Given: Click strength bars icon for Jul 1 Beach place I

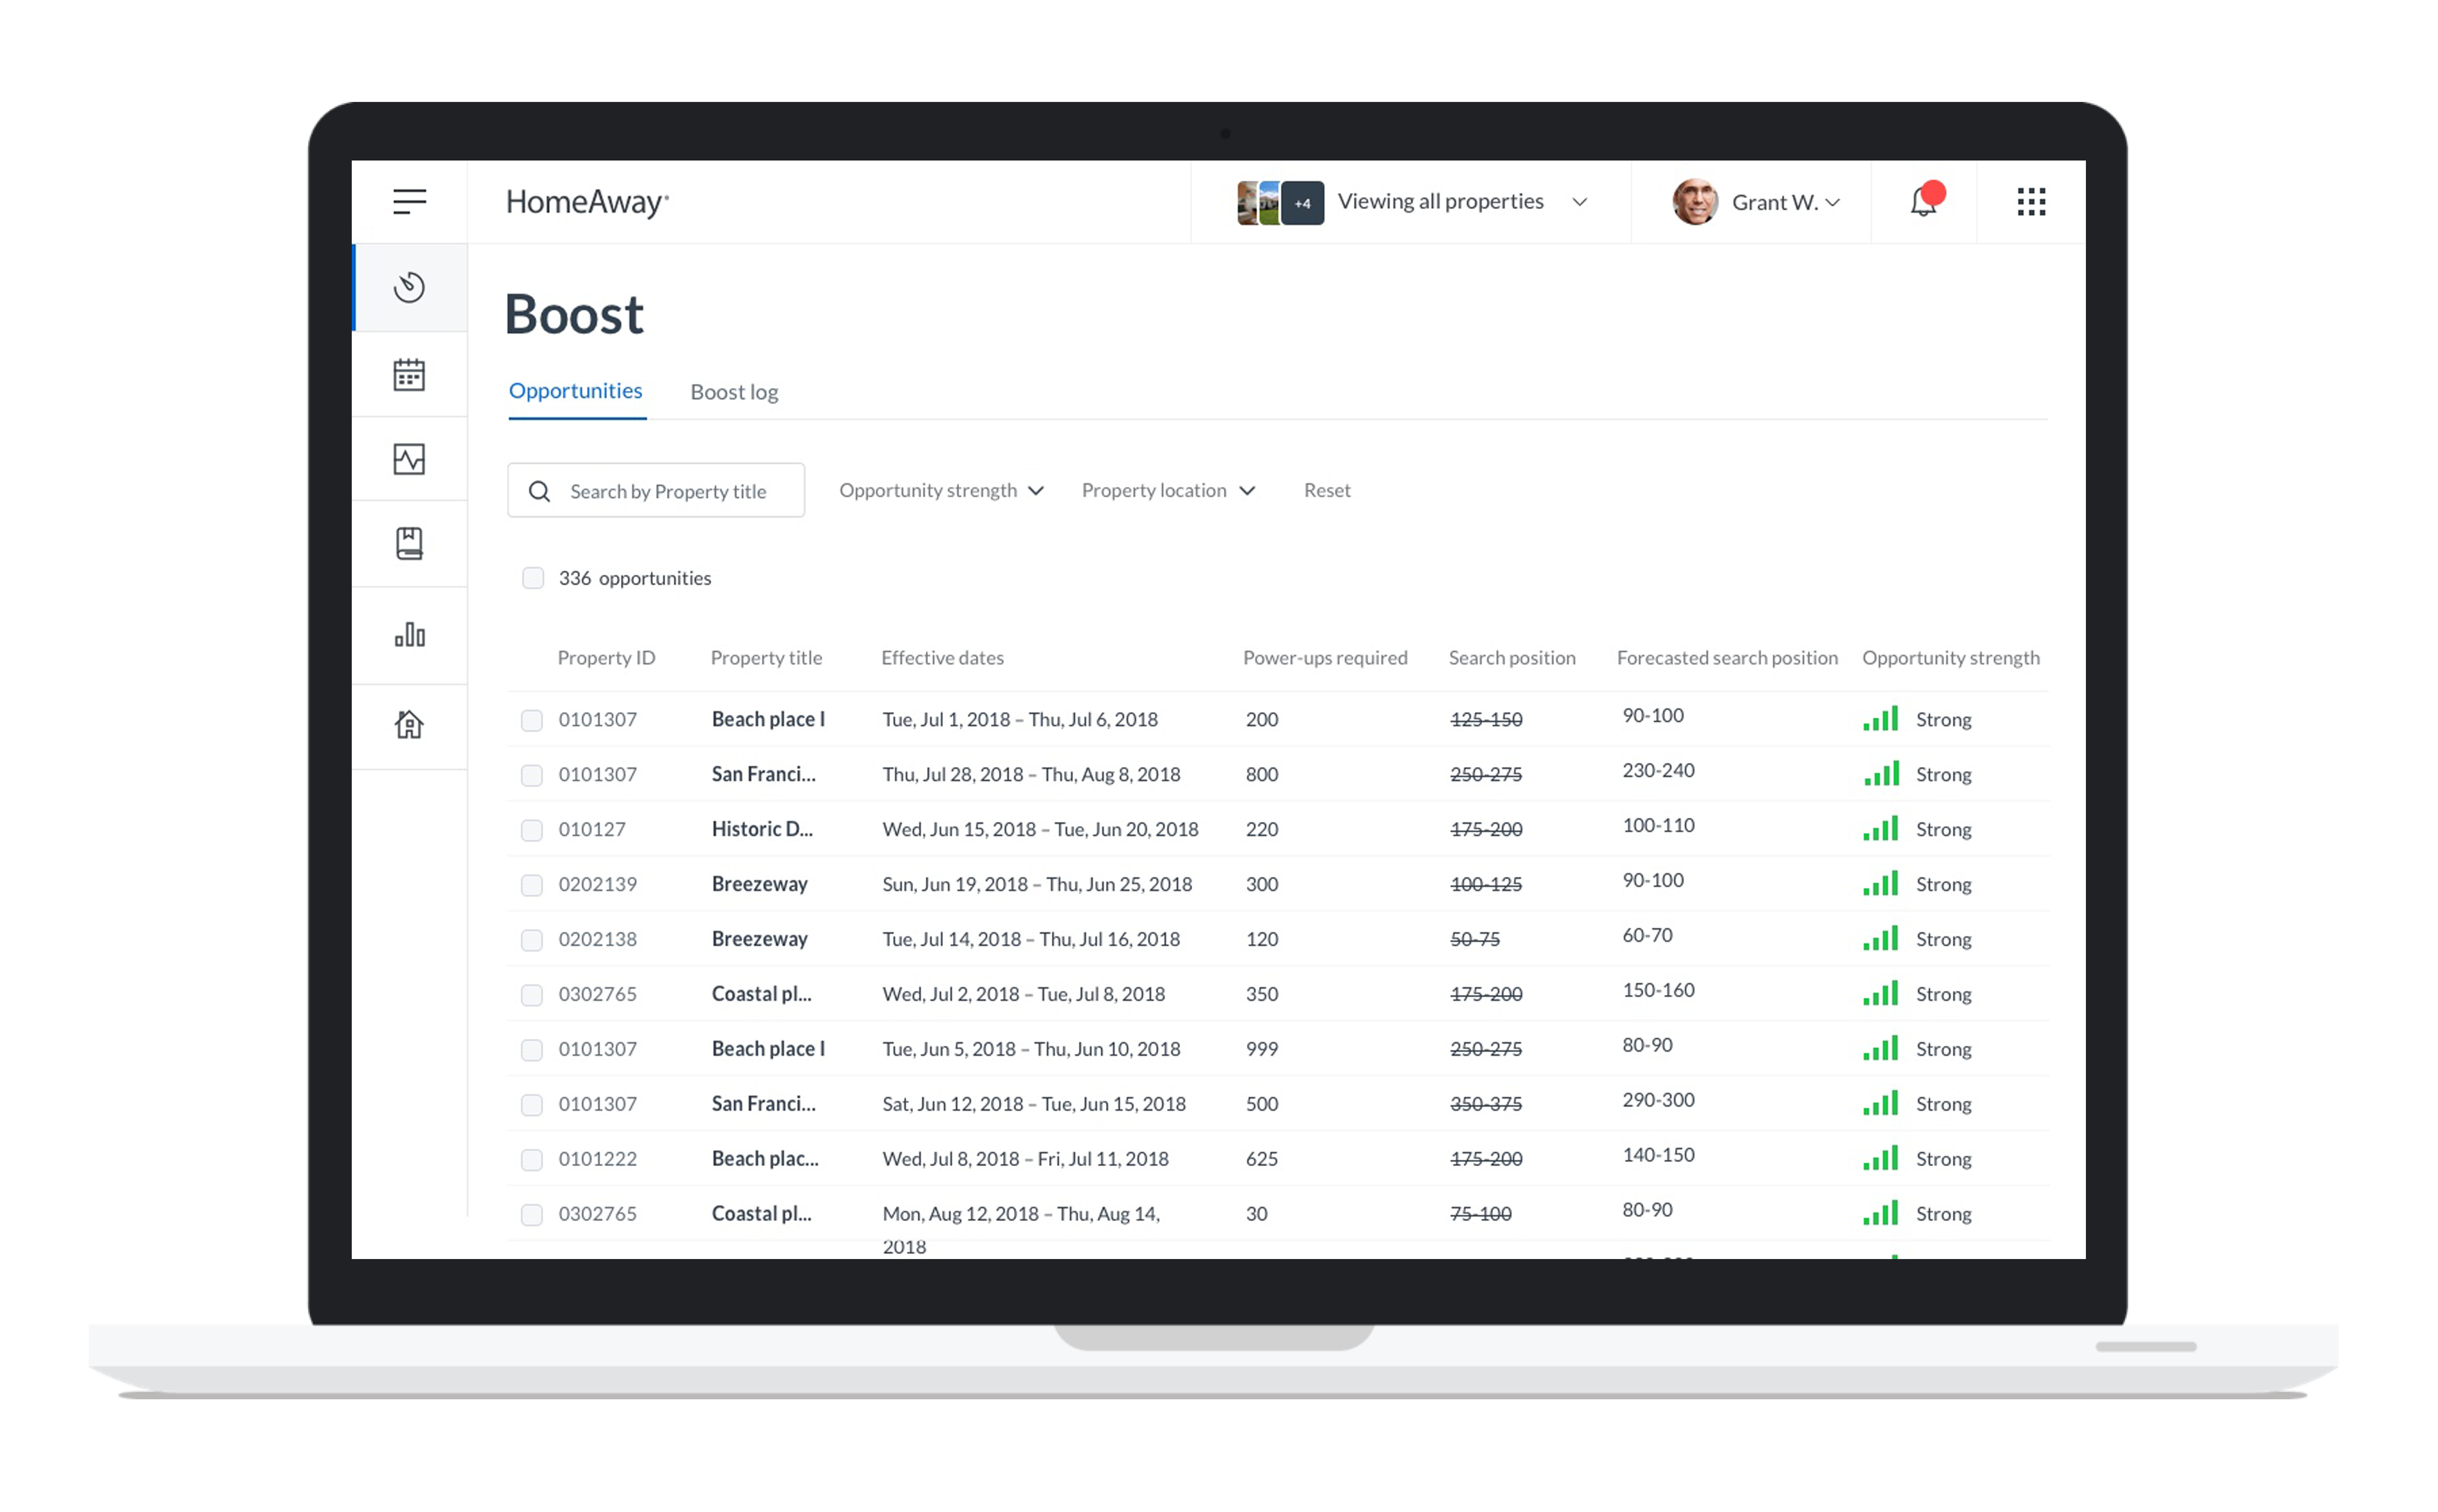Looking at the screenshot, I should (1880, 719).
